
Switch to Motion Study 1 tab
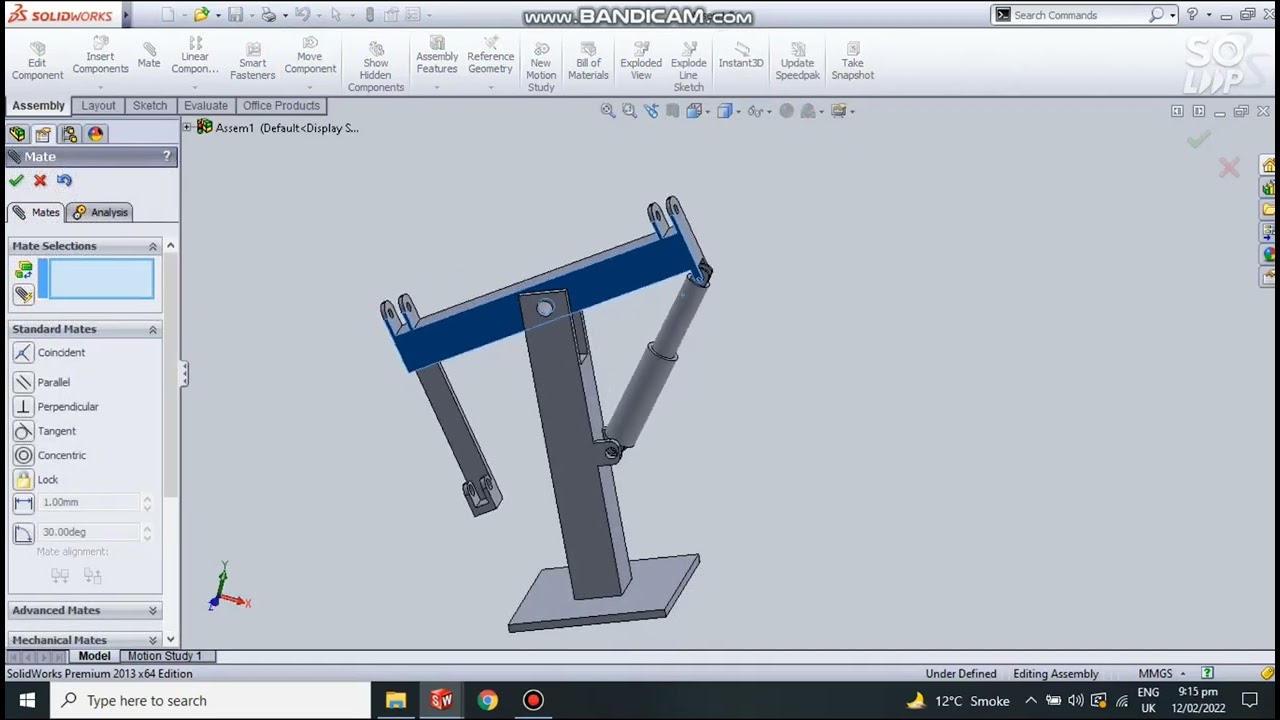[x=164, y=656]
